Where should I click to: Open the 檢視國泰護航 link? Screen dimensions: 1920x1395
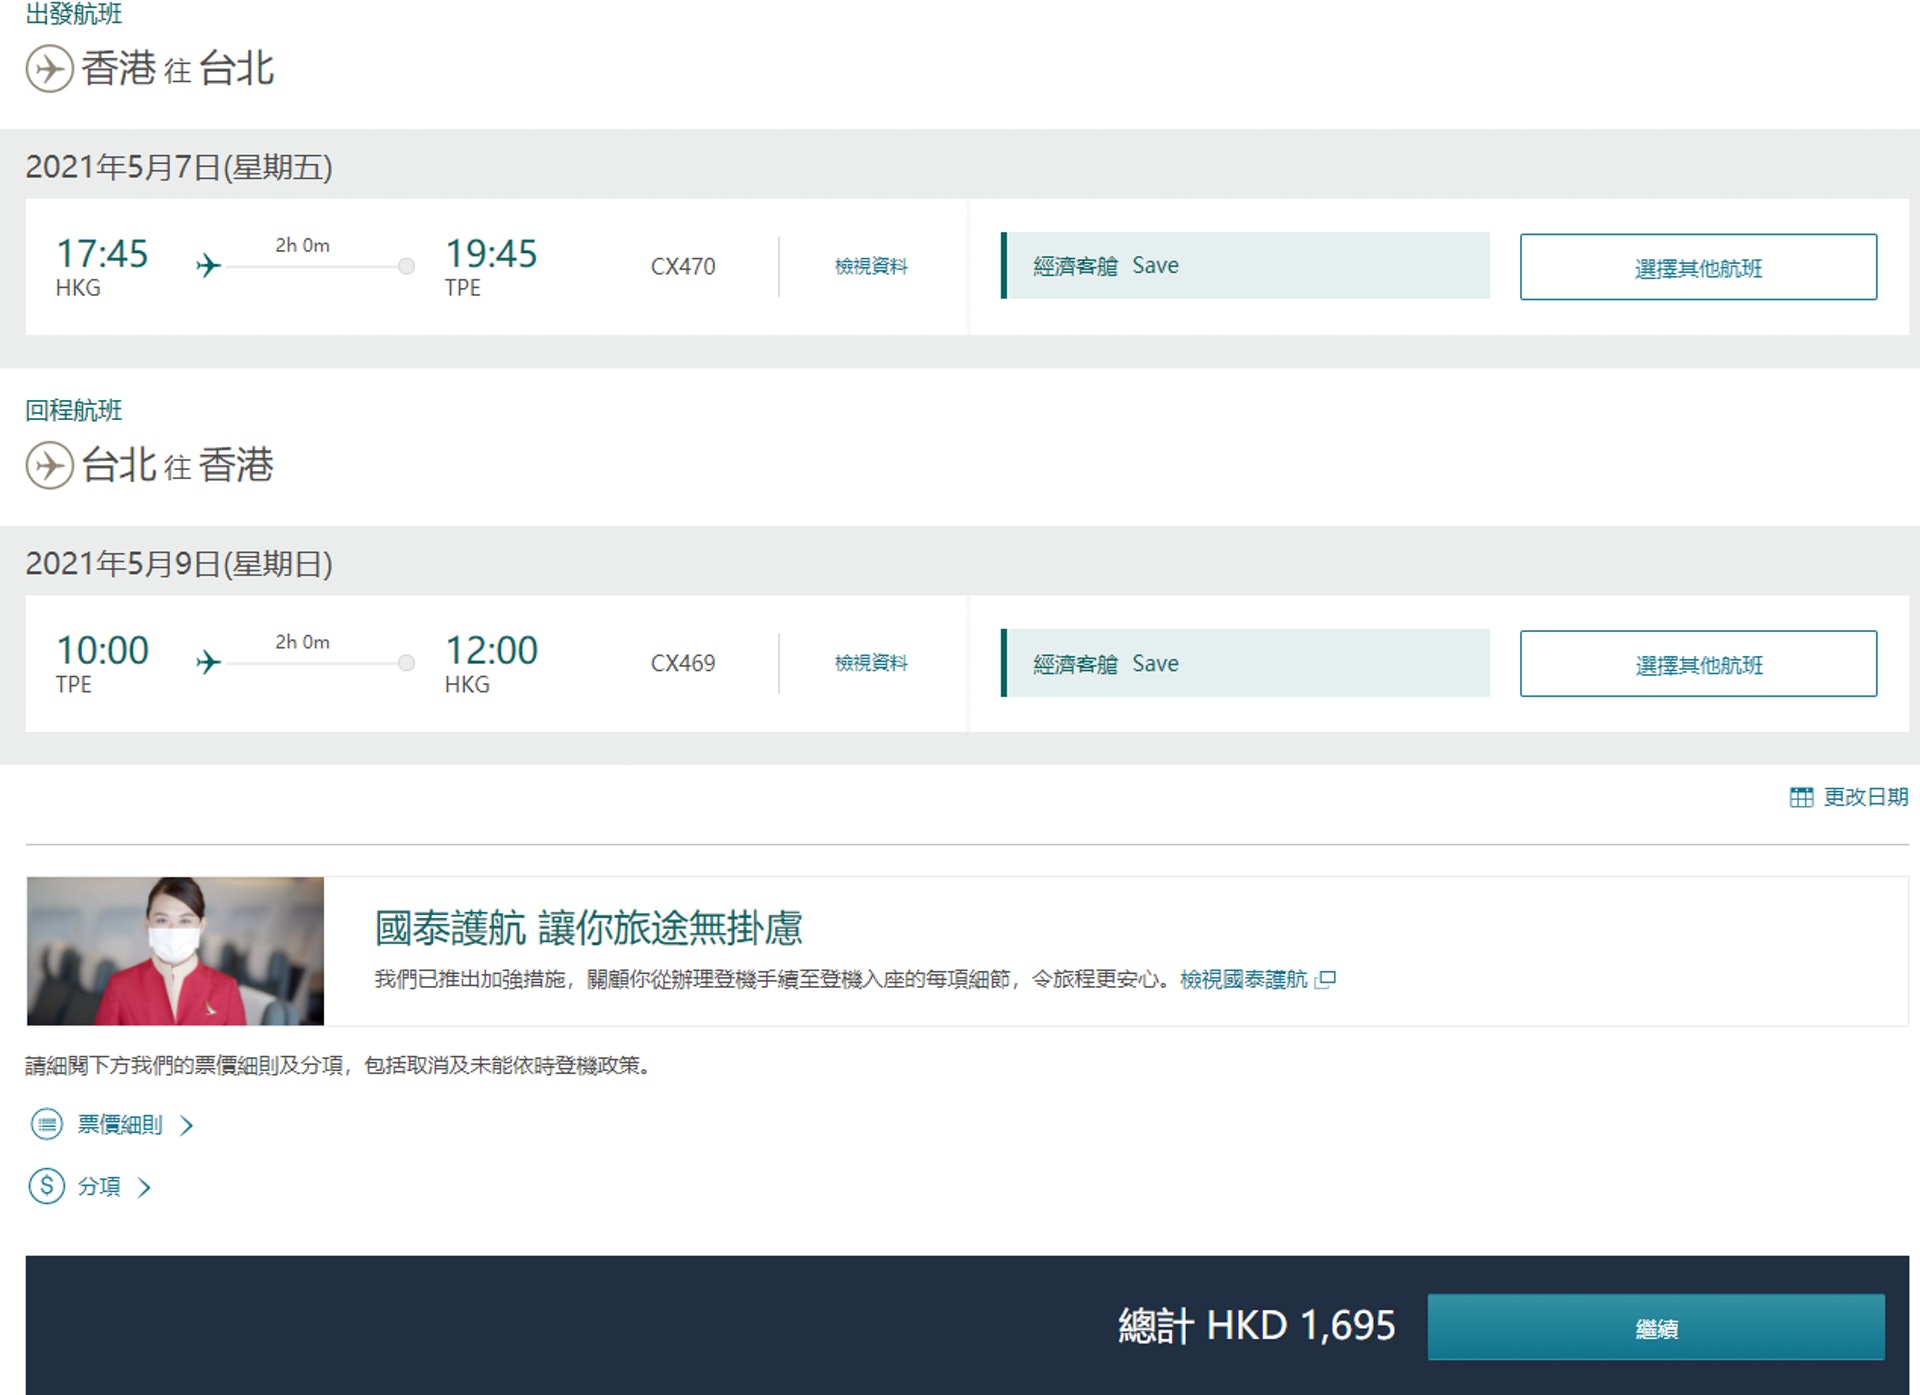(x=1243, y=979)
